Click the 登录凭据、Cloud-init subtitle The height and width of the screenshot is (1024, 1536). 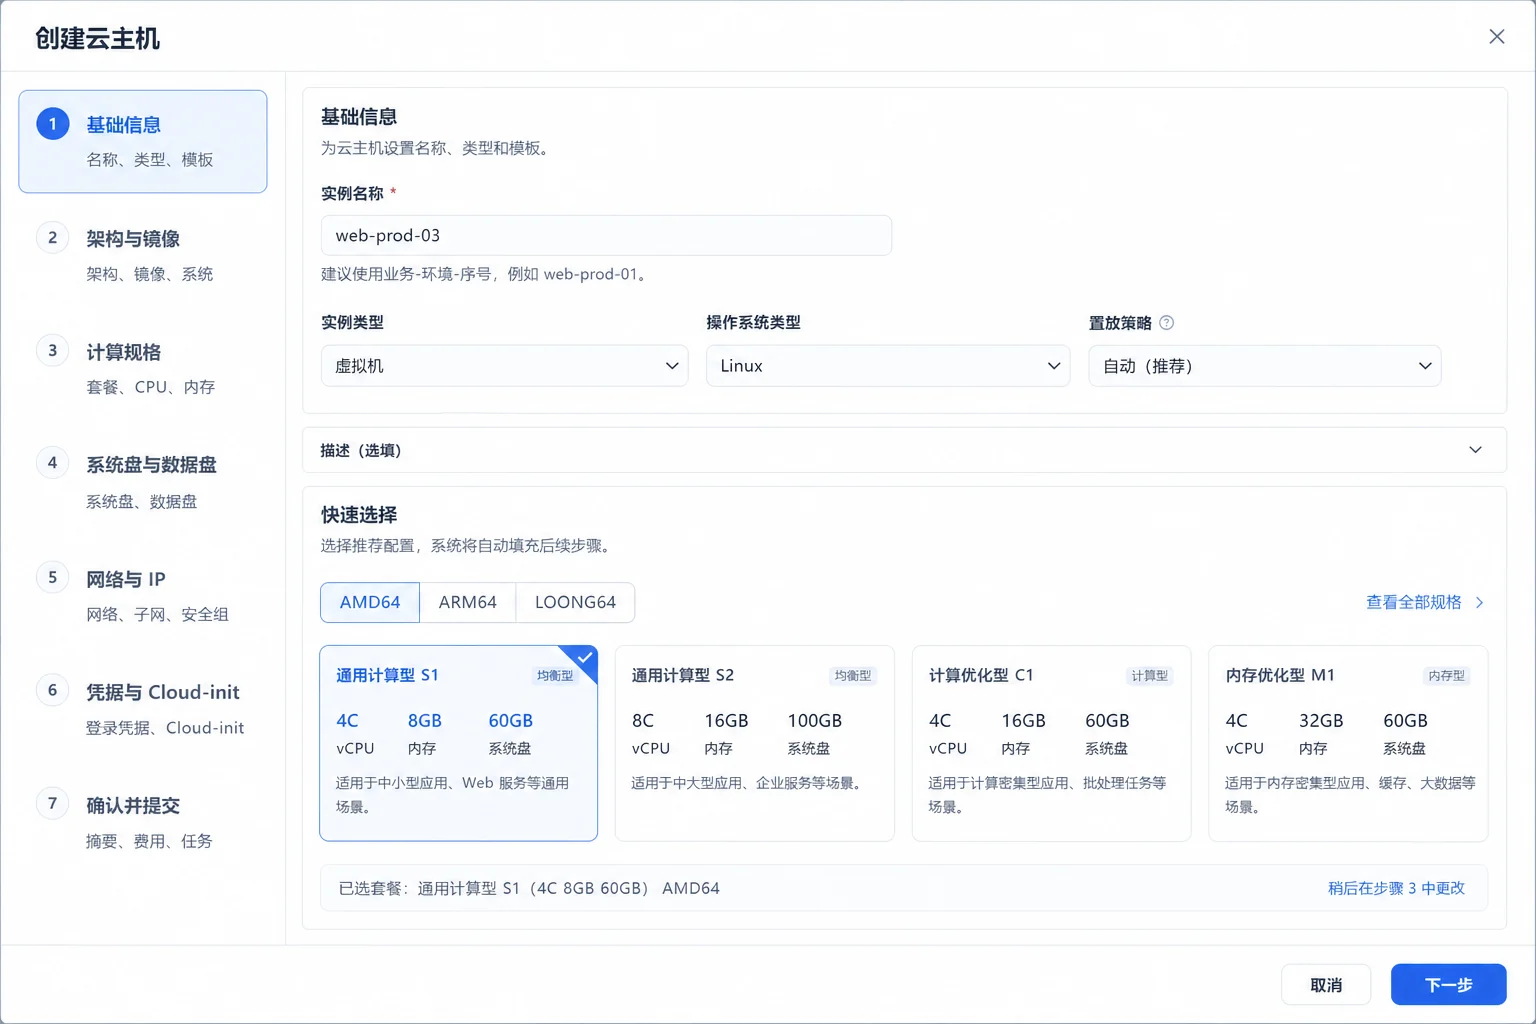tap(165, 728)
